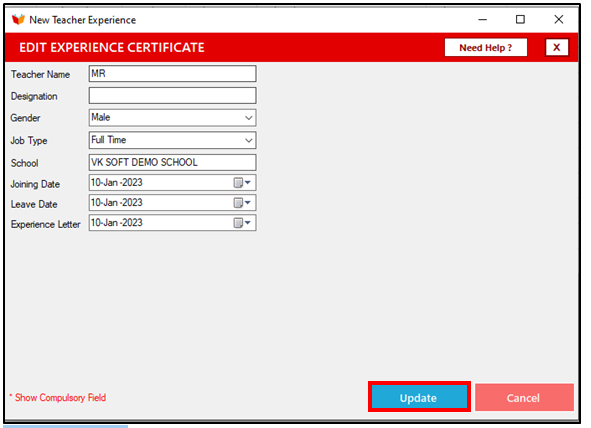
Task: Expand the Gender dropdown
Action: pos(248,118)
